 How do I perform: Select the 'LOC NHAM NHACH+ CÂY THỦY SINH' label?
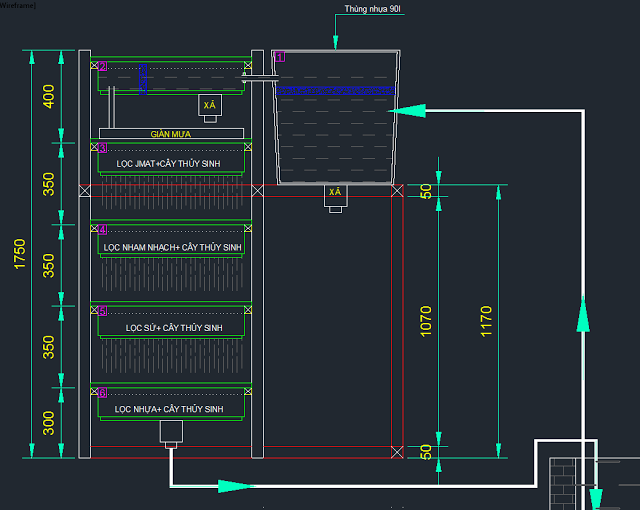[171, 246]
